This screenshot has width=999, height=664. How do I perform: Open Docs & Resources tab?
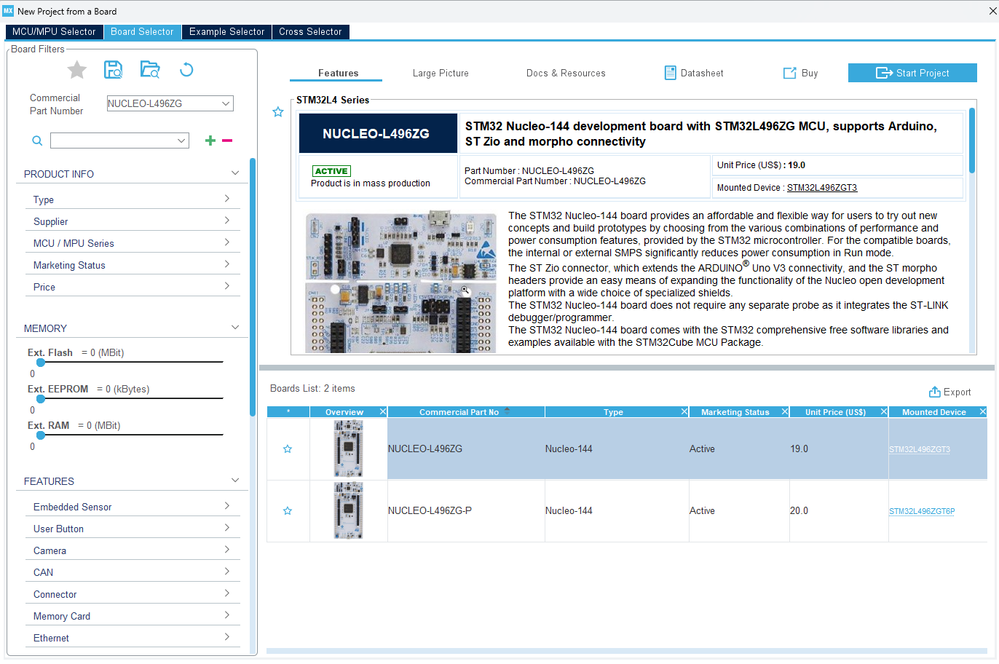click(566, 73)
